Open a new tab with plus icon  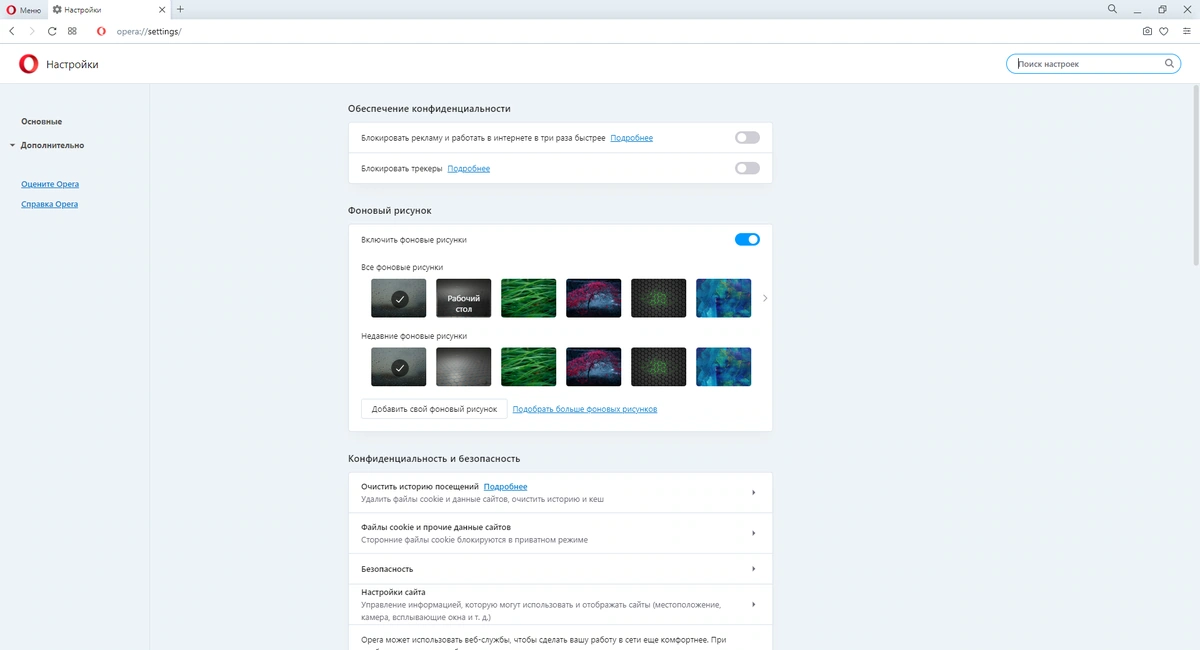click(180, 9)
